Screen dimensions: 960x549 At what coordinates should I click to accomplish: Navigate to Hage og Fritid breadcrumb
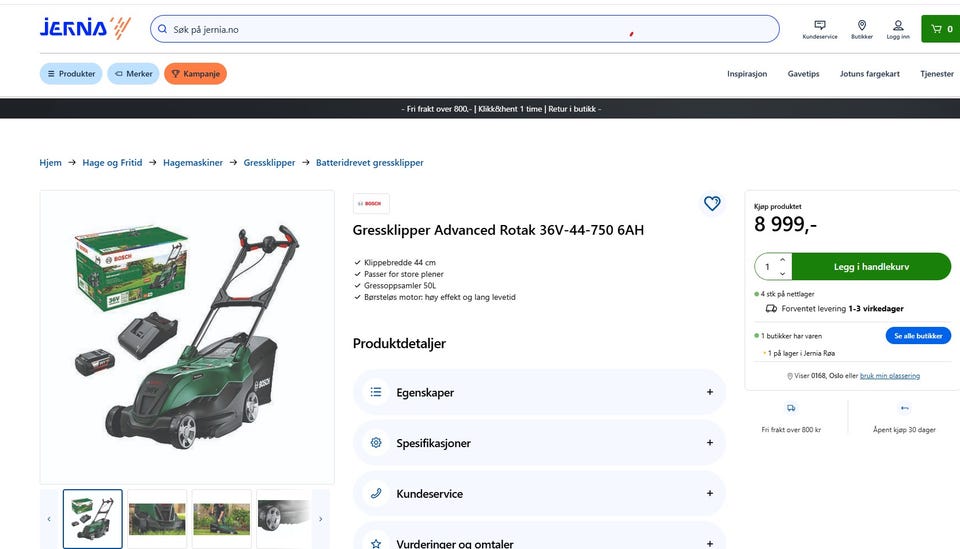click(x=112, y=162)
